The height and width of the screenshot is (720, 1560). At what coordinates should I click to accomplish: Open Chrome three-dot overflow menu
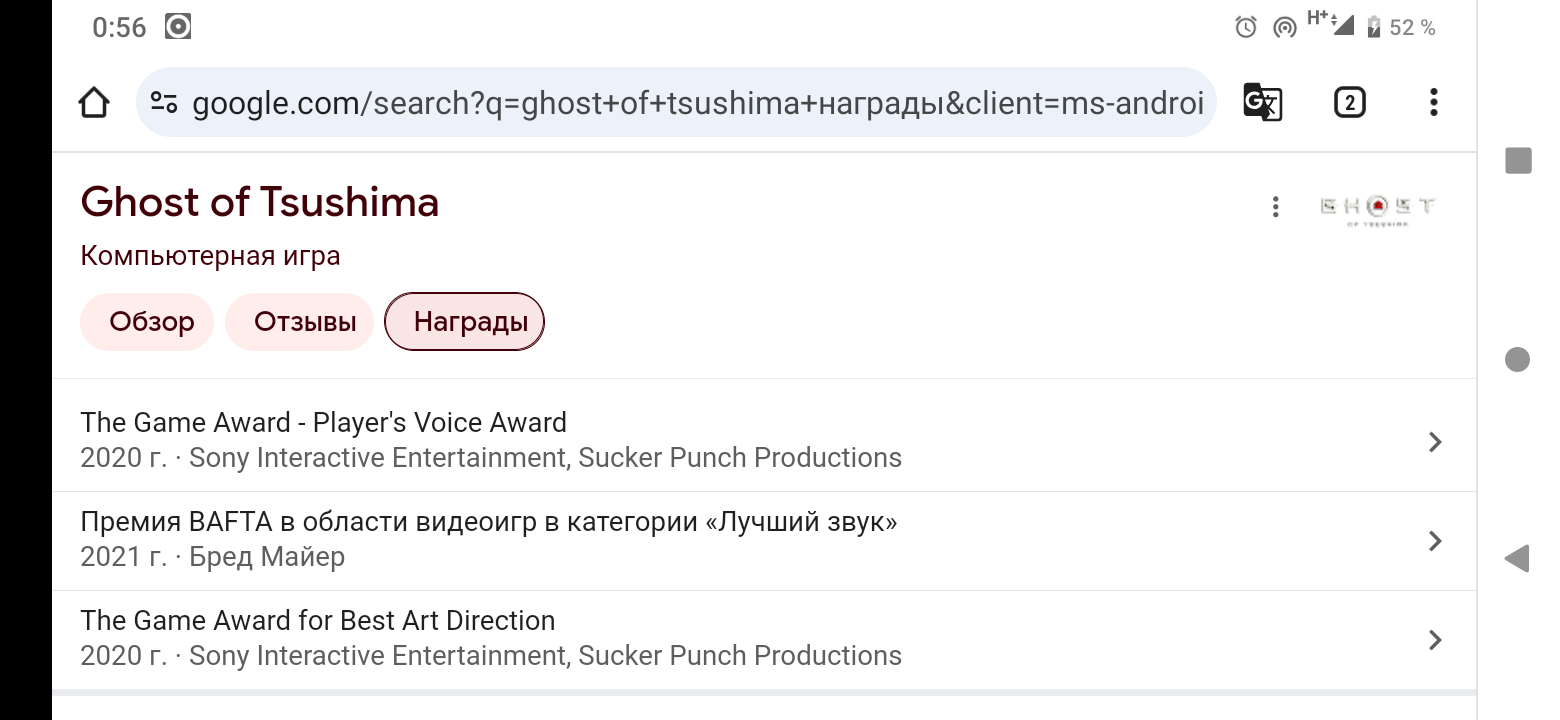tap(1433, 102)
